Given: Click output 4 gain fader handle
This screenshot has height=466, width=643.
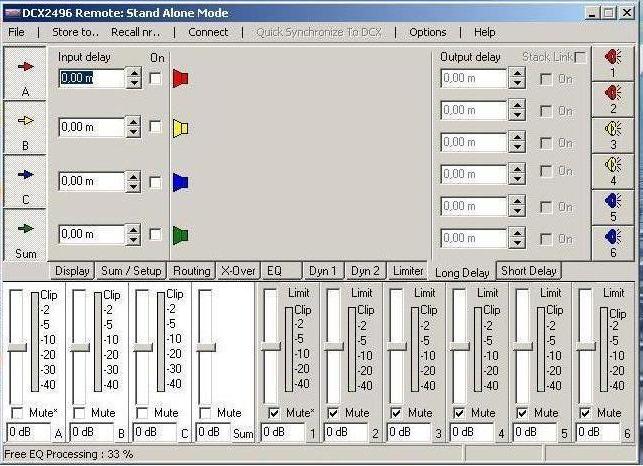Looking at the screenshot, I should (459, 346).
